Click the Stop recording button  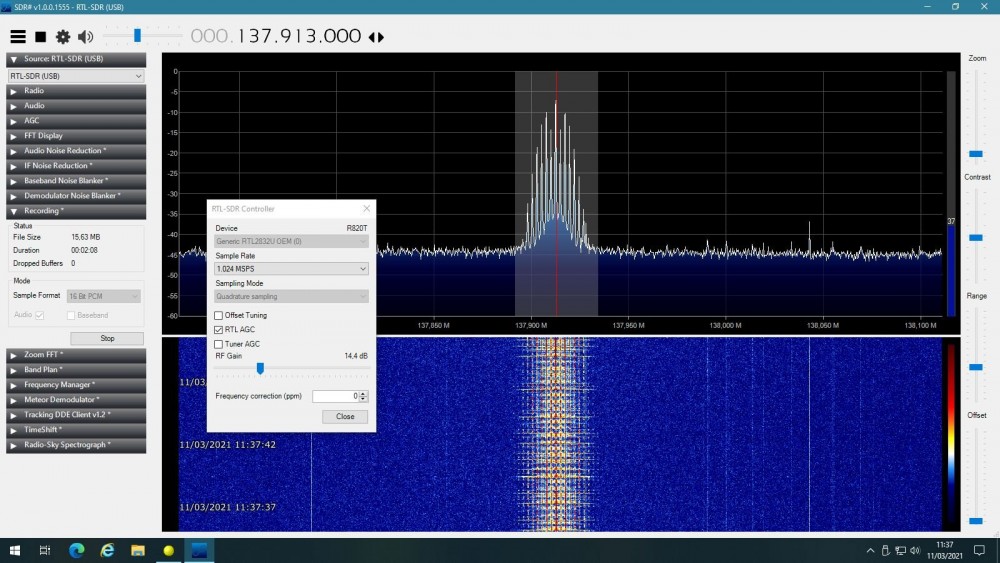coord(107,339)
